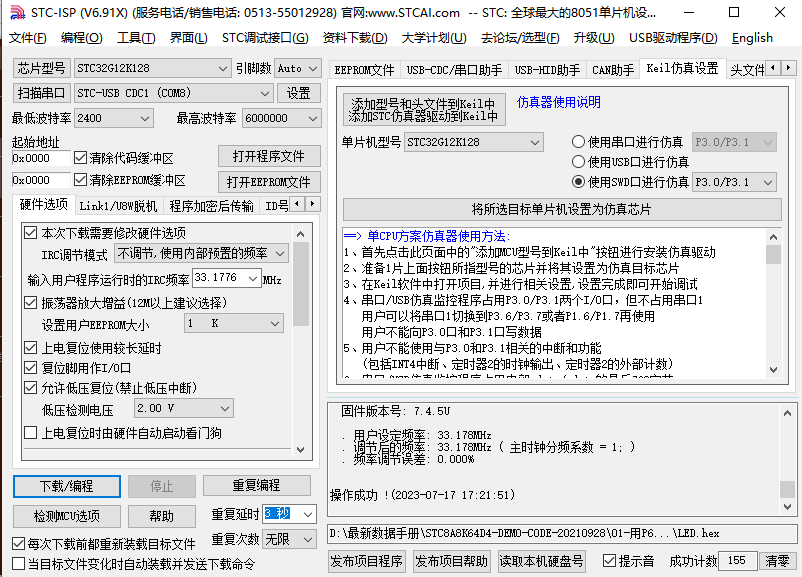The width and height of the screenshot is (802, 577).
Task: Click down arrow of hardware options scrollbar
Action: [x=301, y=450]
